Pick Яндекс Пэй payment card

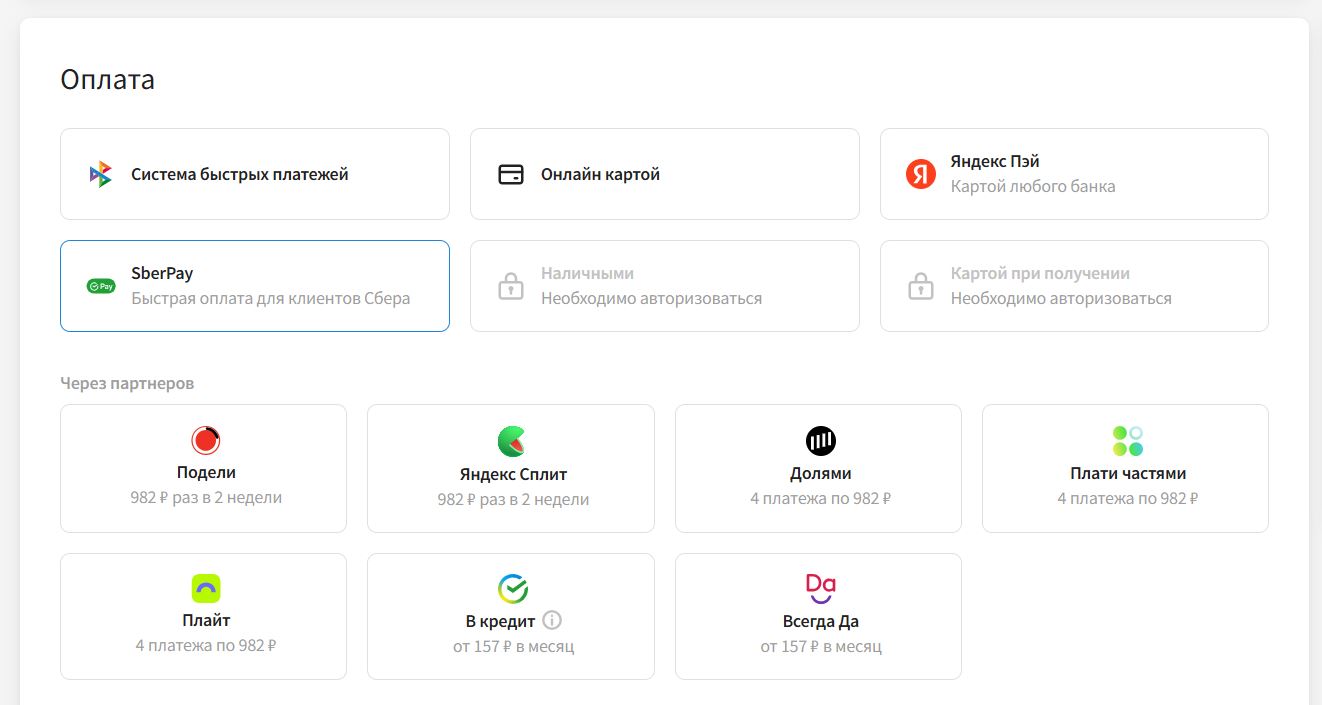1074,174
